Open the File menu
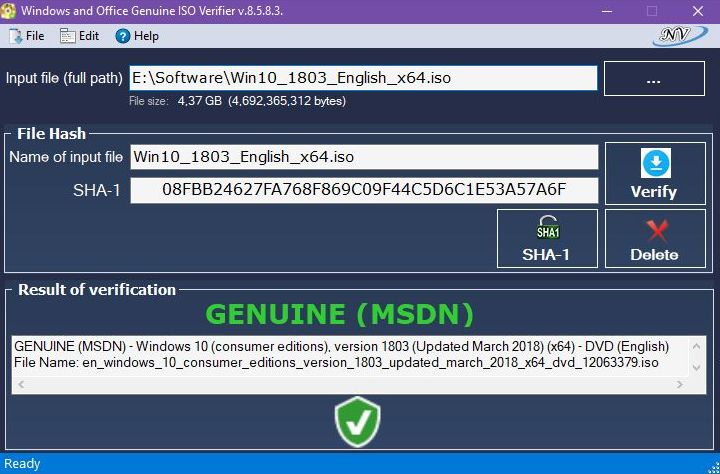The image size is (720, 474). point(27,36)
